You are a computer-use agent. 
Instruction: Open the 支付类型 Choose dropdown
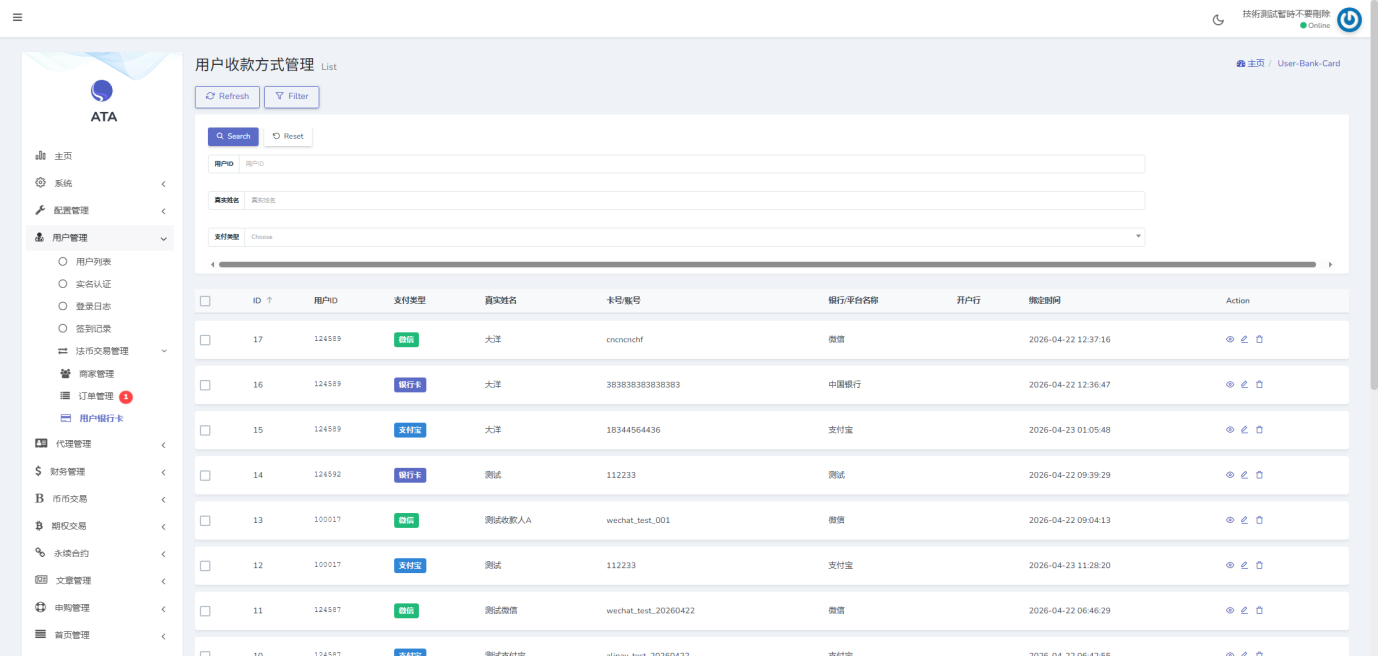[690, 236]
